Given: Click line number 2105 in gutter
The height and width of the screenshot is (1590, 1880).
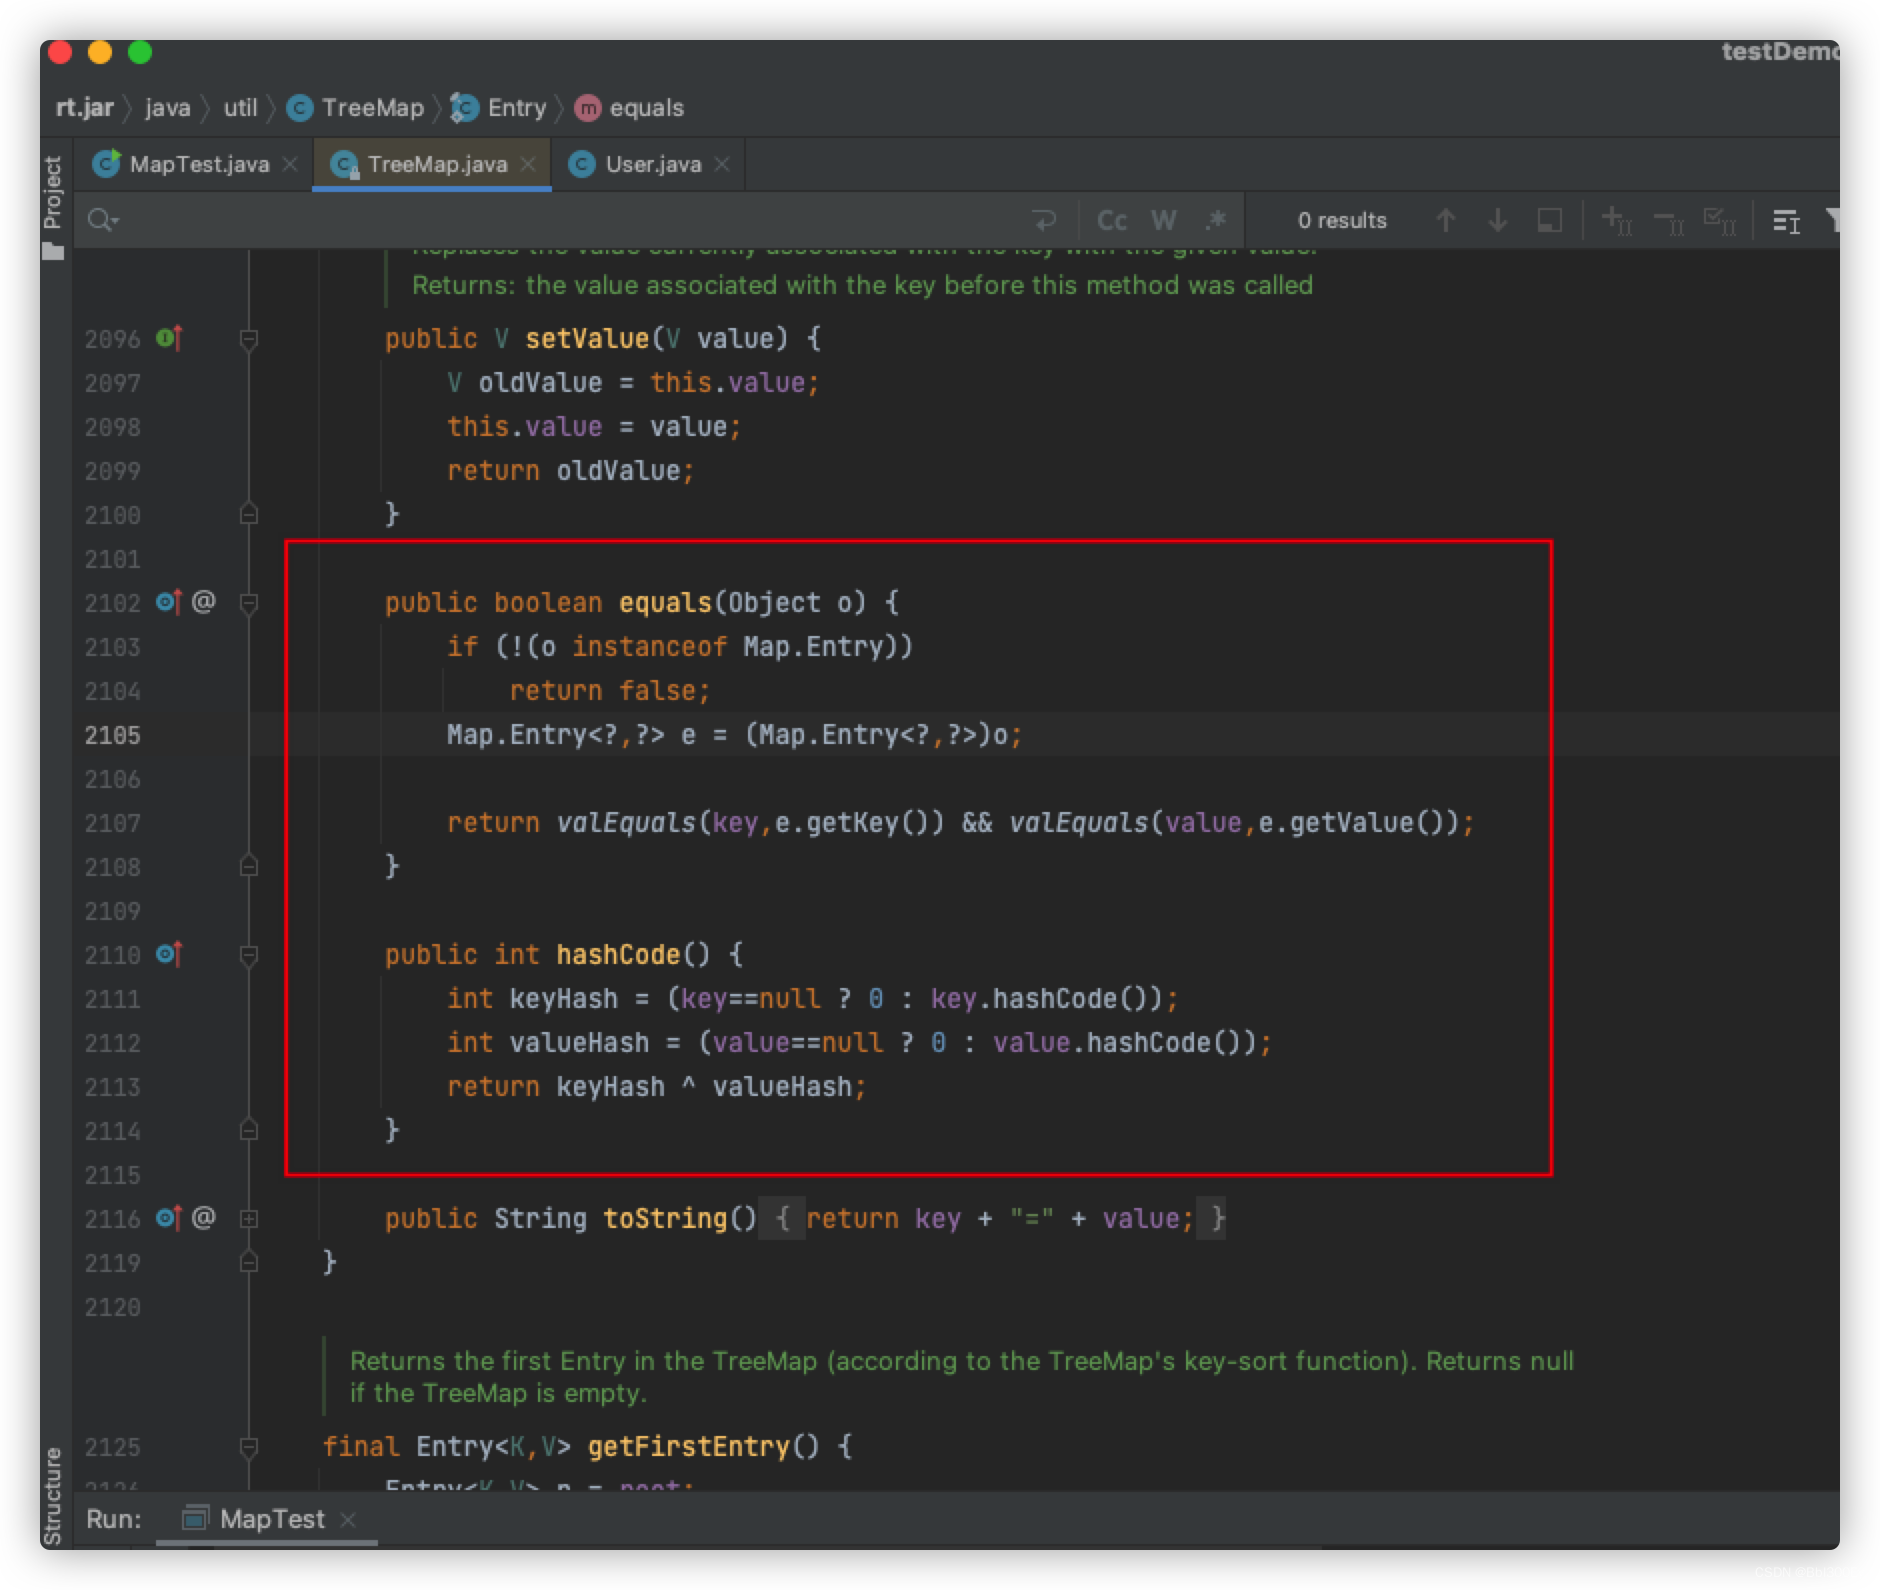Looking at the screenshot, I should [113, 735].
